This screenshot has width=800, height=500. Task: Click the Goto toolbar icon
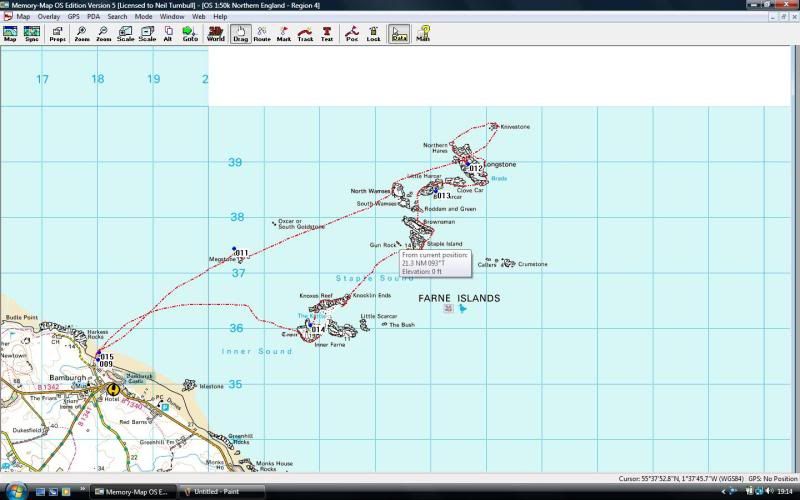pos(189,33)
